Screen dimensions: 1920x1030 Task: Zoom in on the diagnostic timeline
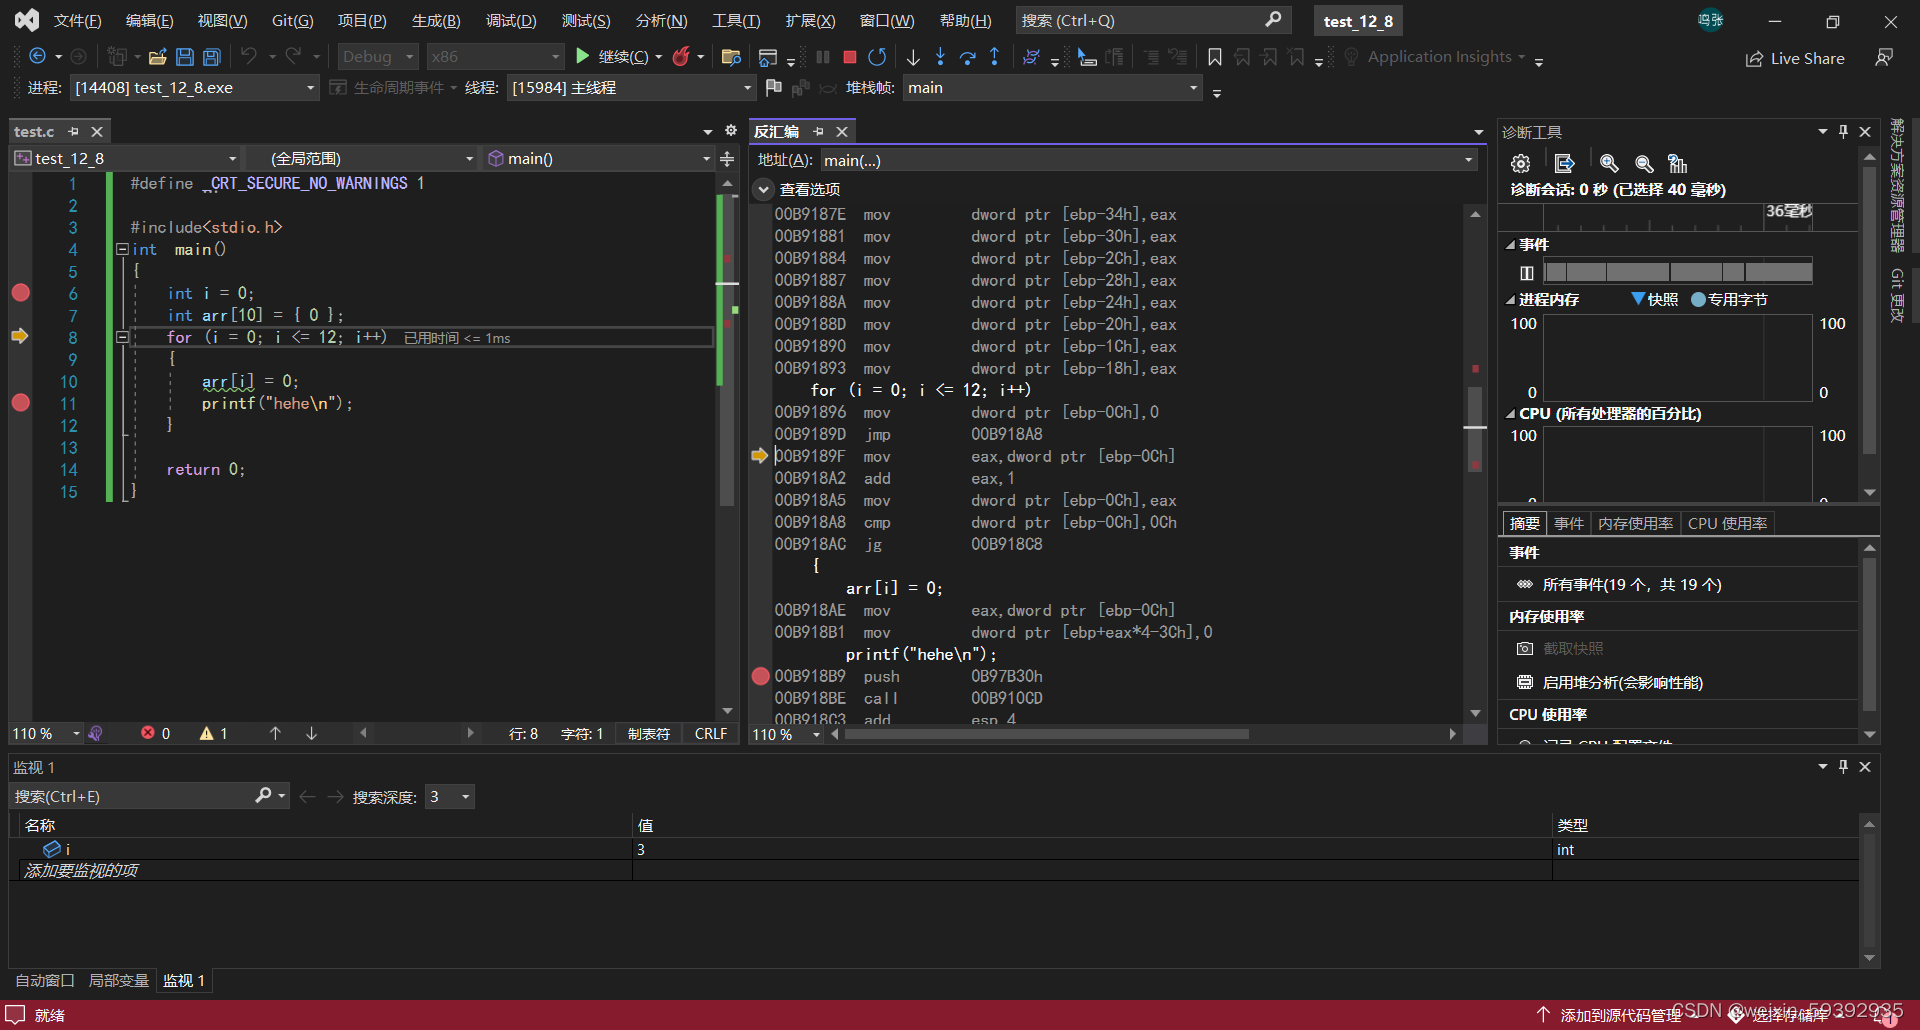coord(1609,163)
